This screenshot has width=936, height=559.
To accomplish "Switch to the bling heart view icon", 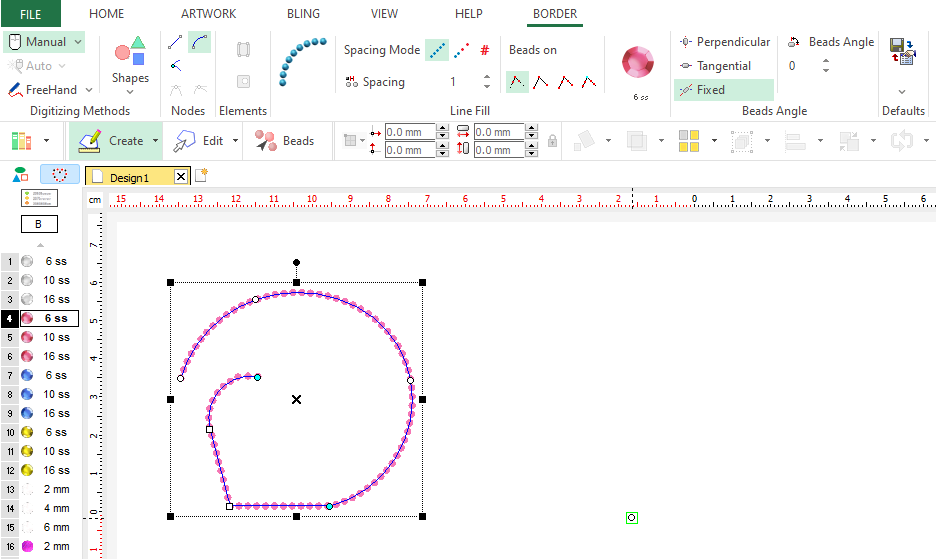I will tap(60, 174).
